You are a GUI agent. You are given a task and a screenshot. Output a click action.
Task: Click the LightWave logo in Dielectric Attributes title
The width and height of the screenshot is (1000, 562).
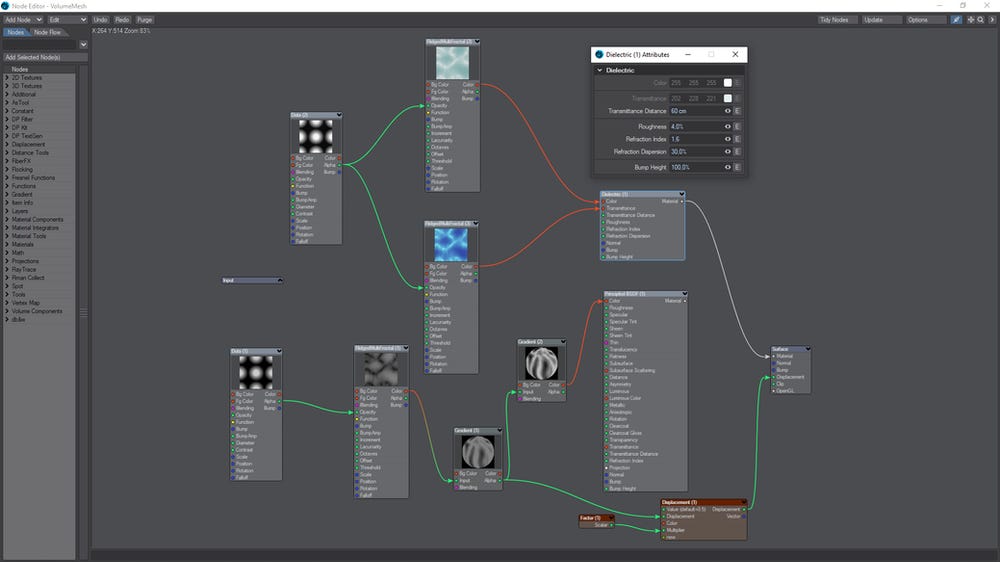pyautogui.click(x=599, y=55)
